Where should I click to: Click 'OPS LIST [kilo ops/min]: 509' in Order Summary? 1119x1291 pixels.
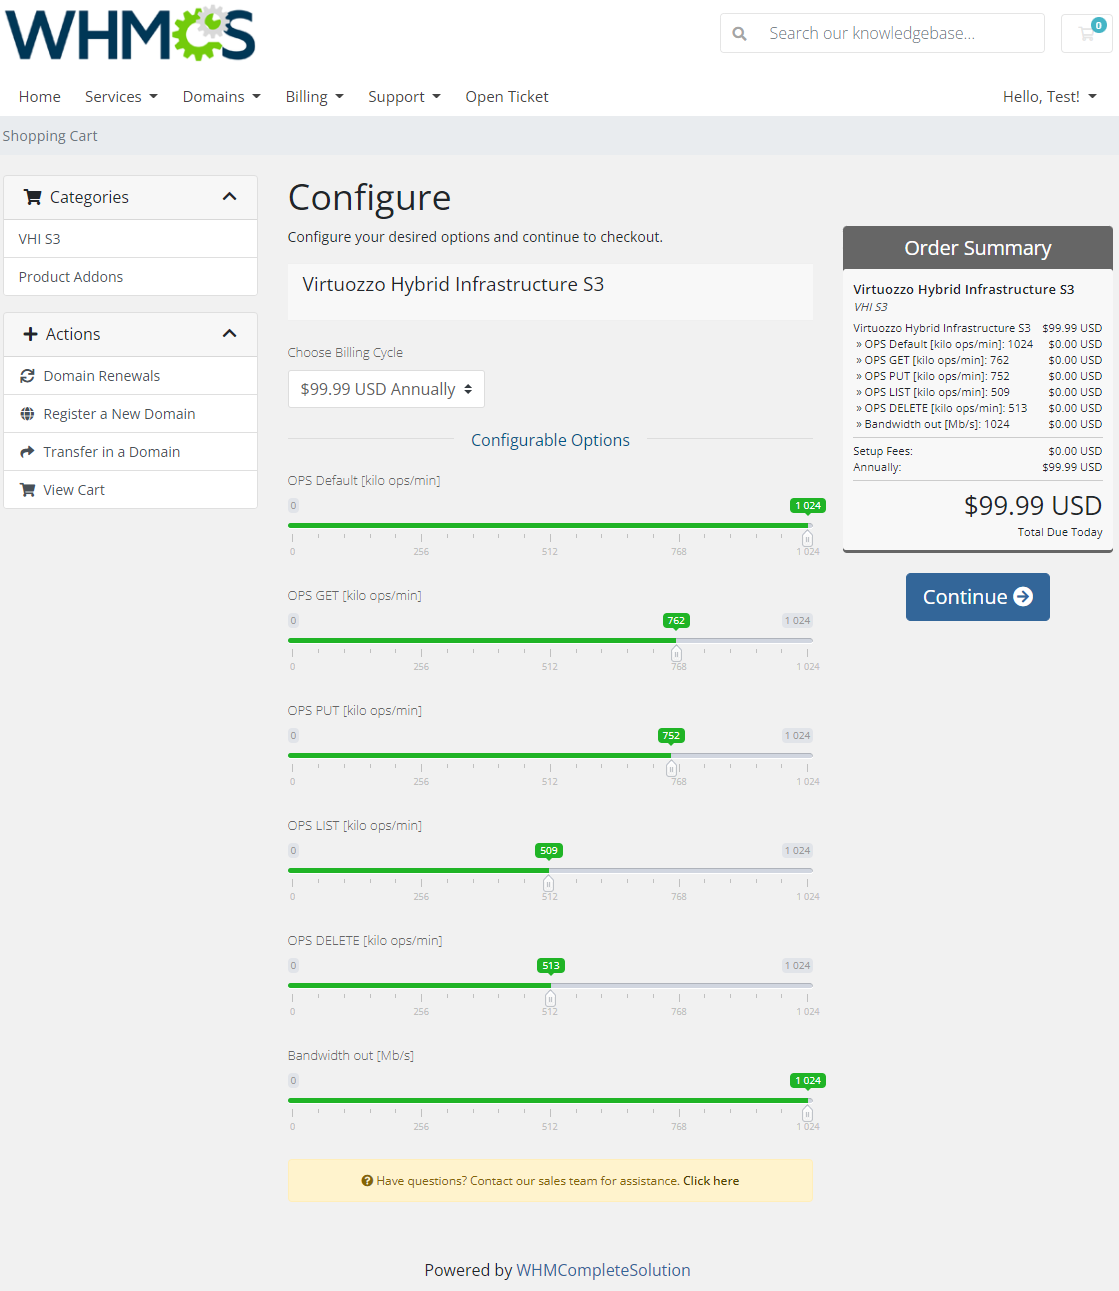pyautogui.click(x=937, y=392)
